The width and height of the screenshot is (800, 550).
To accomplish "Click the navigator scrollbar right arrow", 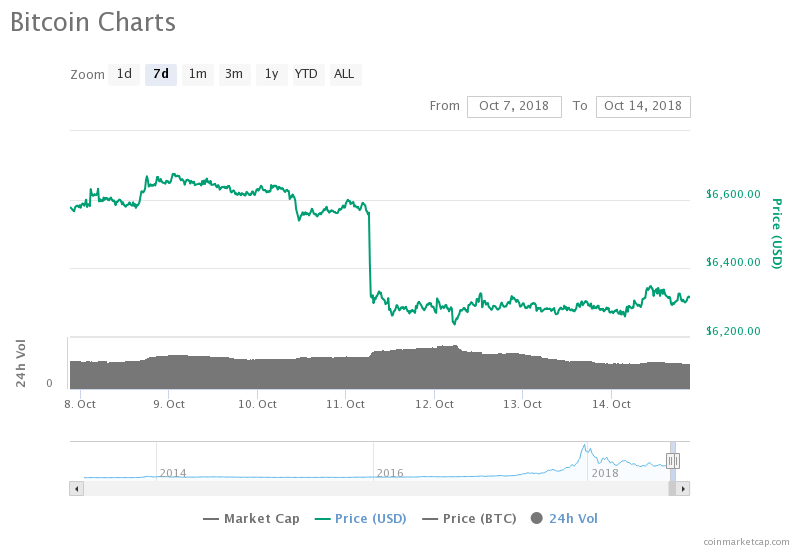I will (683, 489).
